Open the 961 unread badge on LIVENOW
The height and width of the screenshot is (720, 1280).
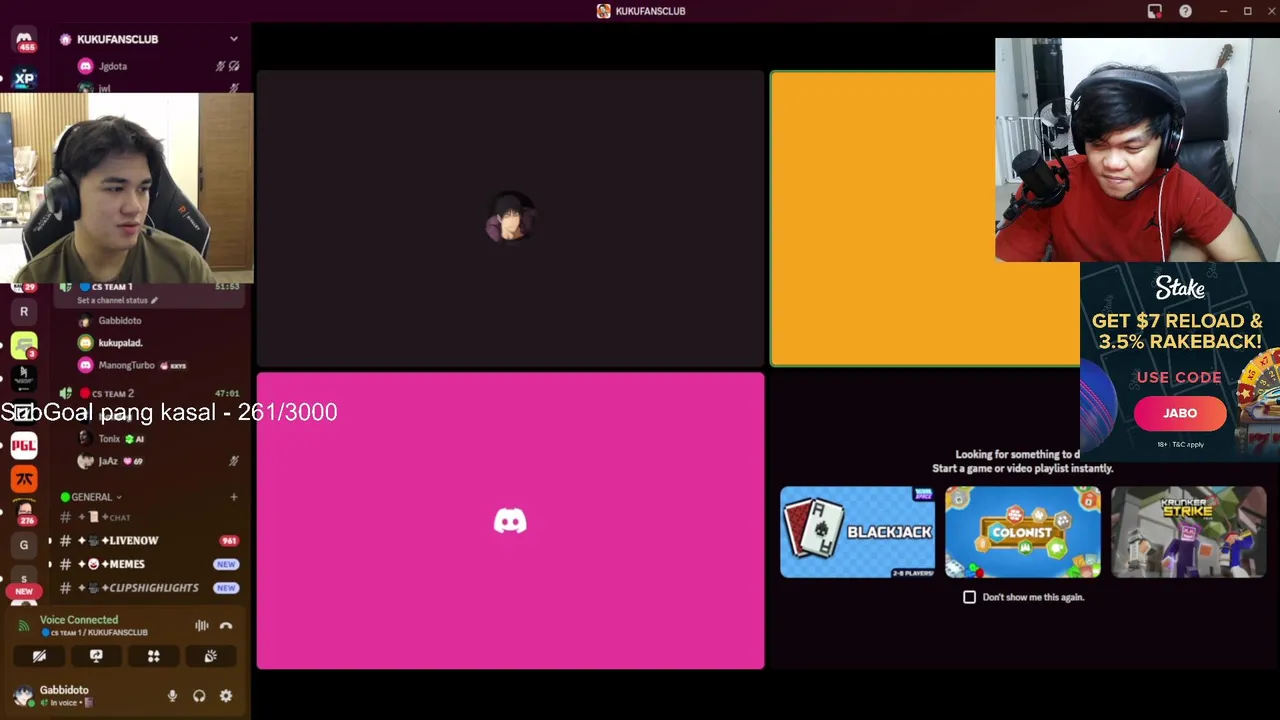229,541
